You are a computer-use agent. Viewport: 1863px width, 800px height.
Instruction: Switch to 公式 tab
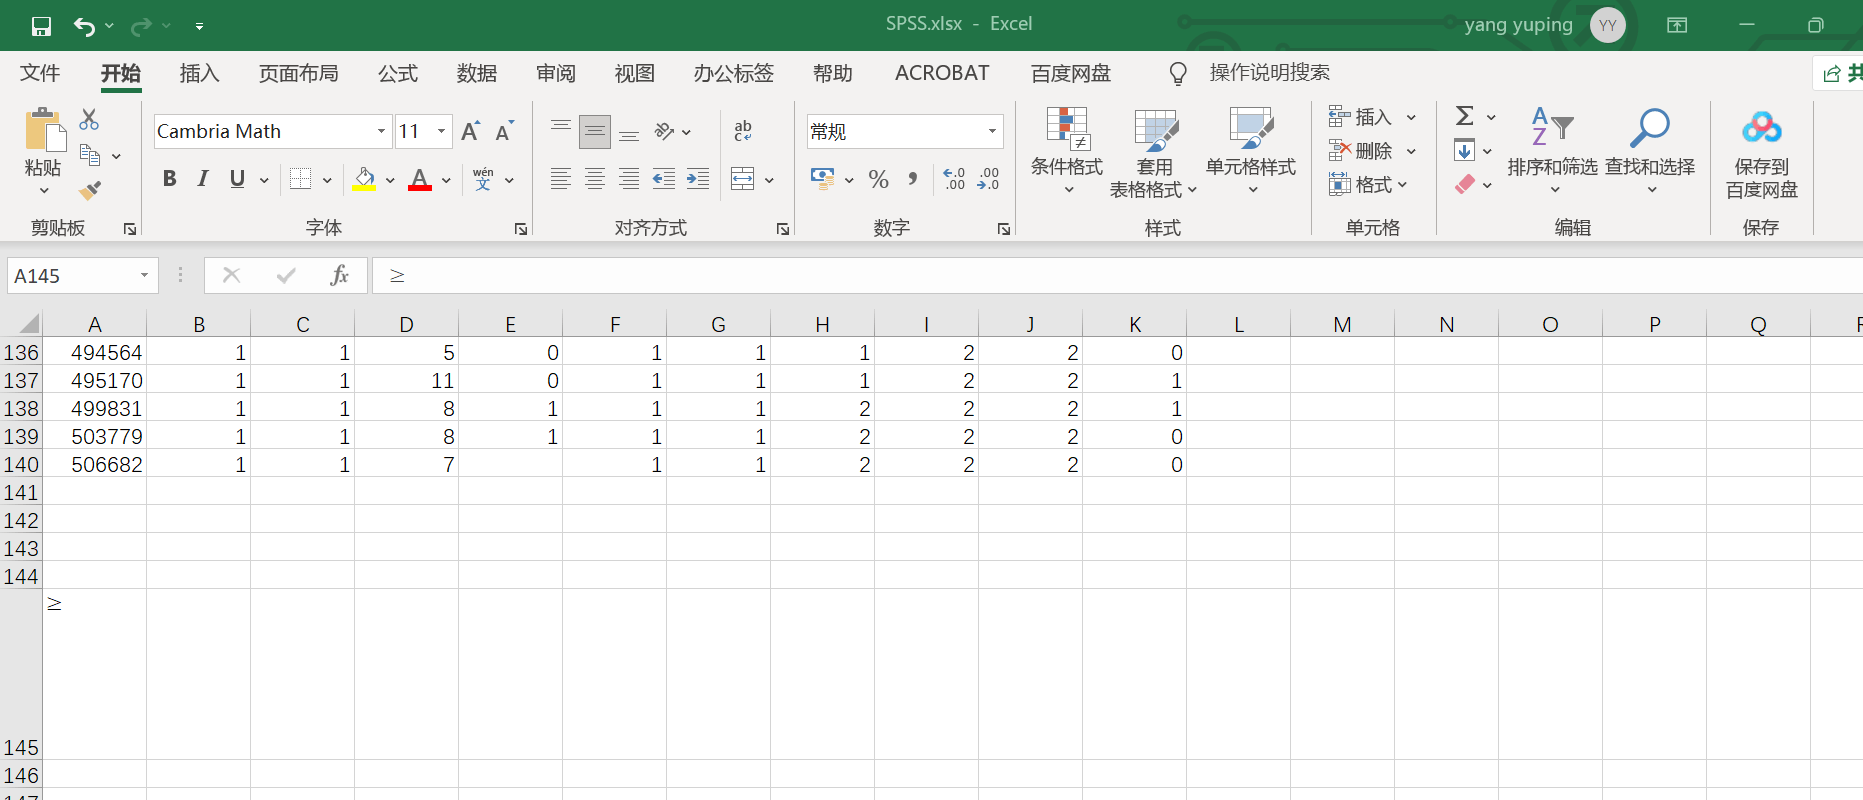397,73
